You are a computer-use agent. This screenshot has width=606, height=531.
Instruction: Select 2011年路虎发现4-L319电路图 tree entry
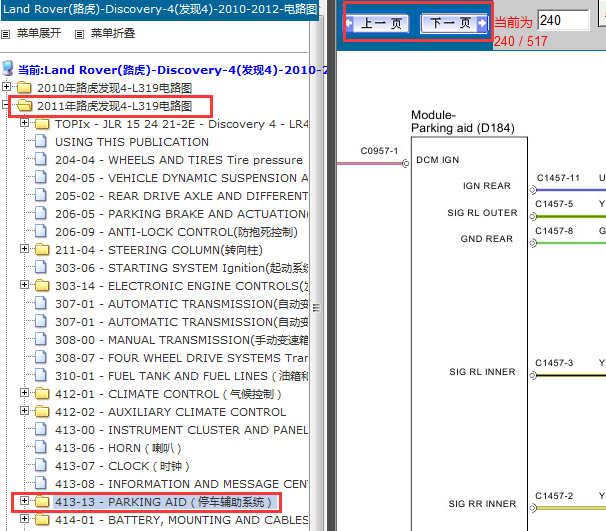tap(115, 106)
